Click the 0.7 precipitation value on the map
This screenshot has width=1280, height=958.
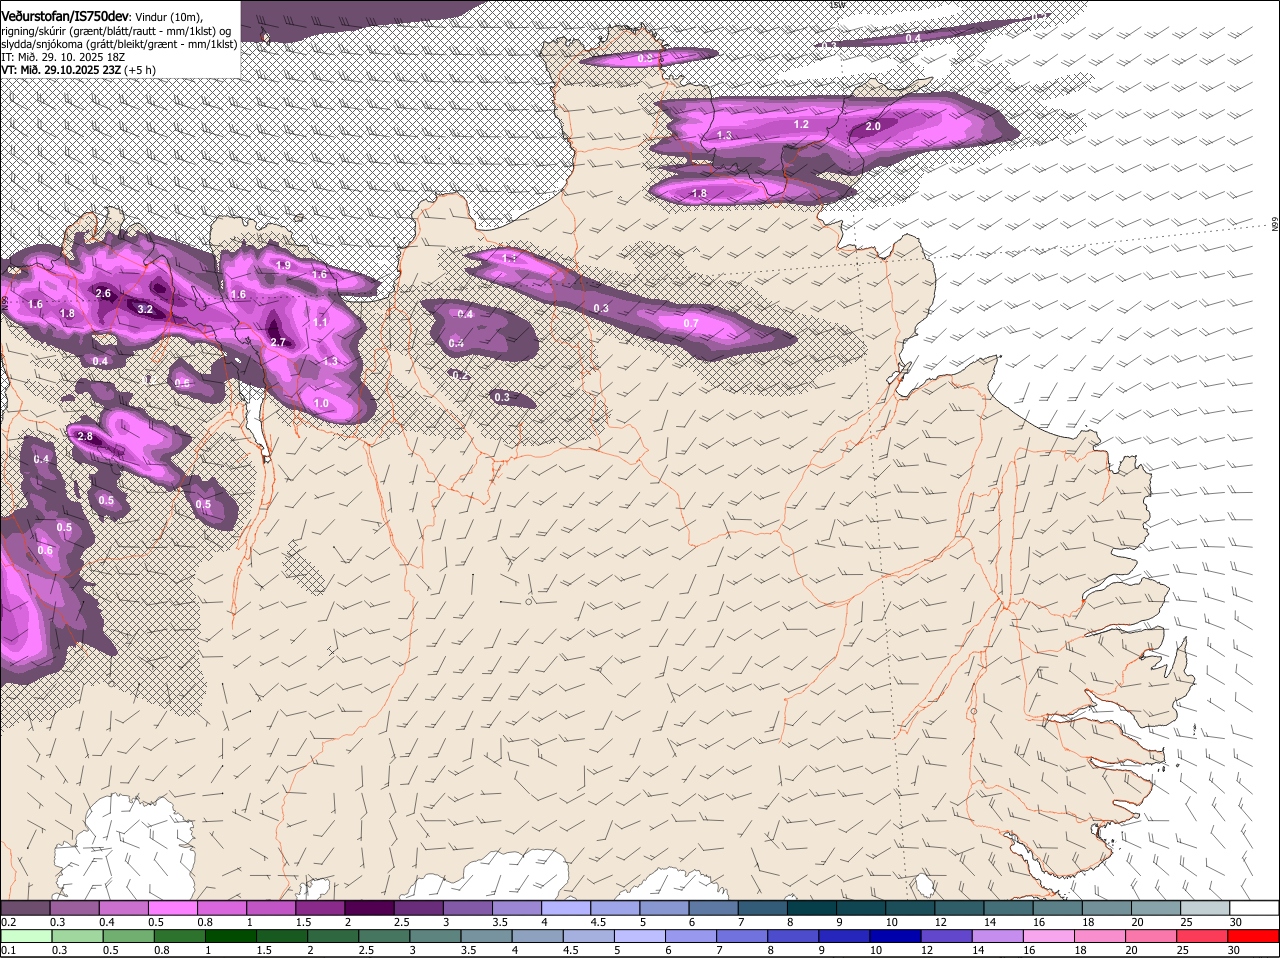[x=690, y=323]
